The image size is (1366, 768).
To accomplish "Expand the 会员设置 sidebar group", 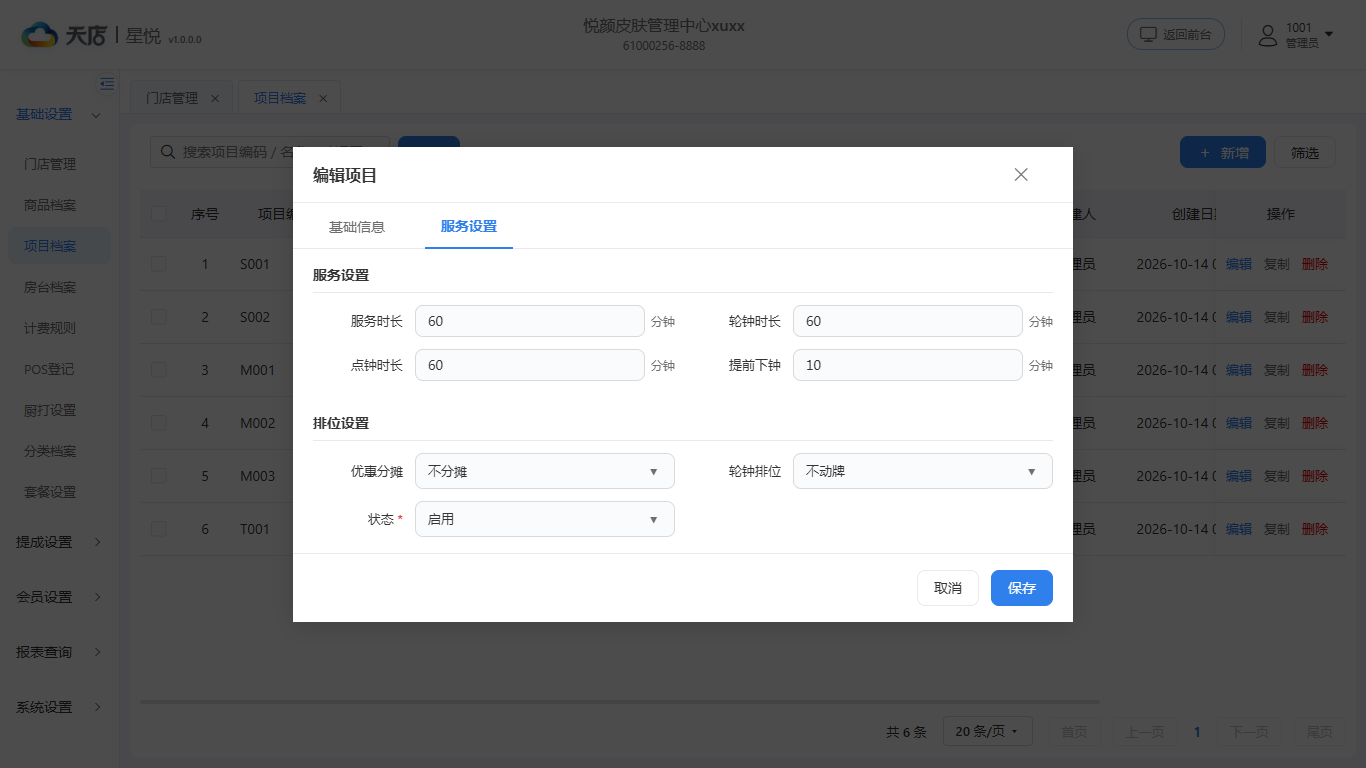I will coord(59,597).
